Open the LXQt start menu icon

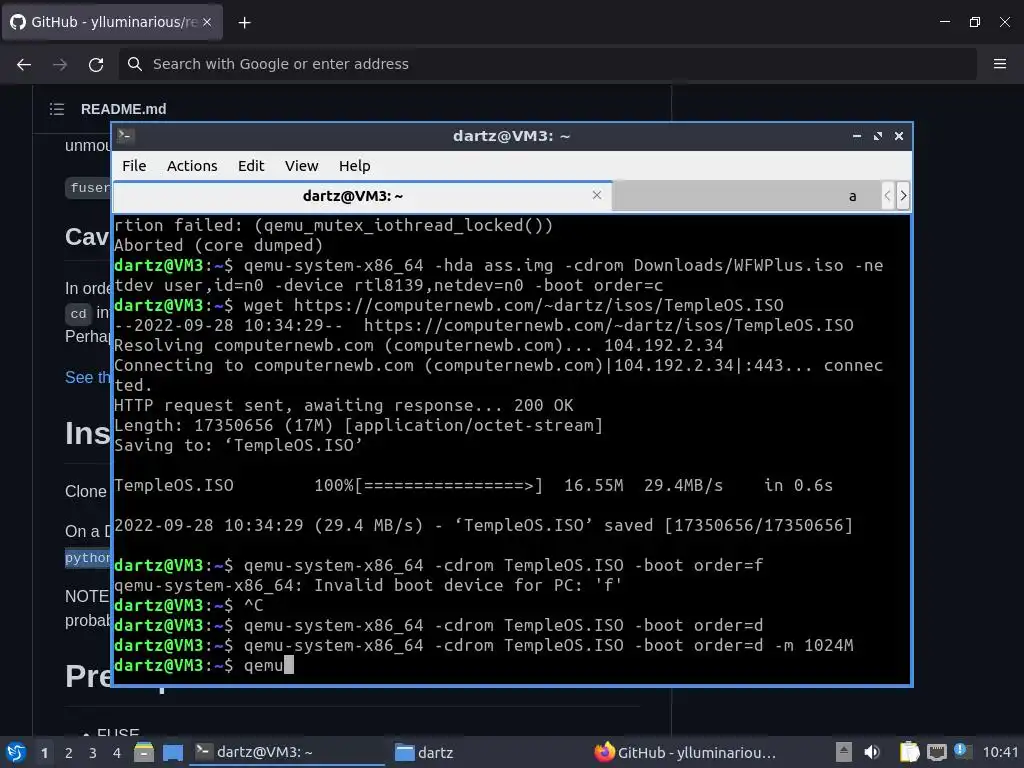coord(16,752)
